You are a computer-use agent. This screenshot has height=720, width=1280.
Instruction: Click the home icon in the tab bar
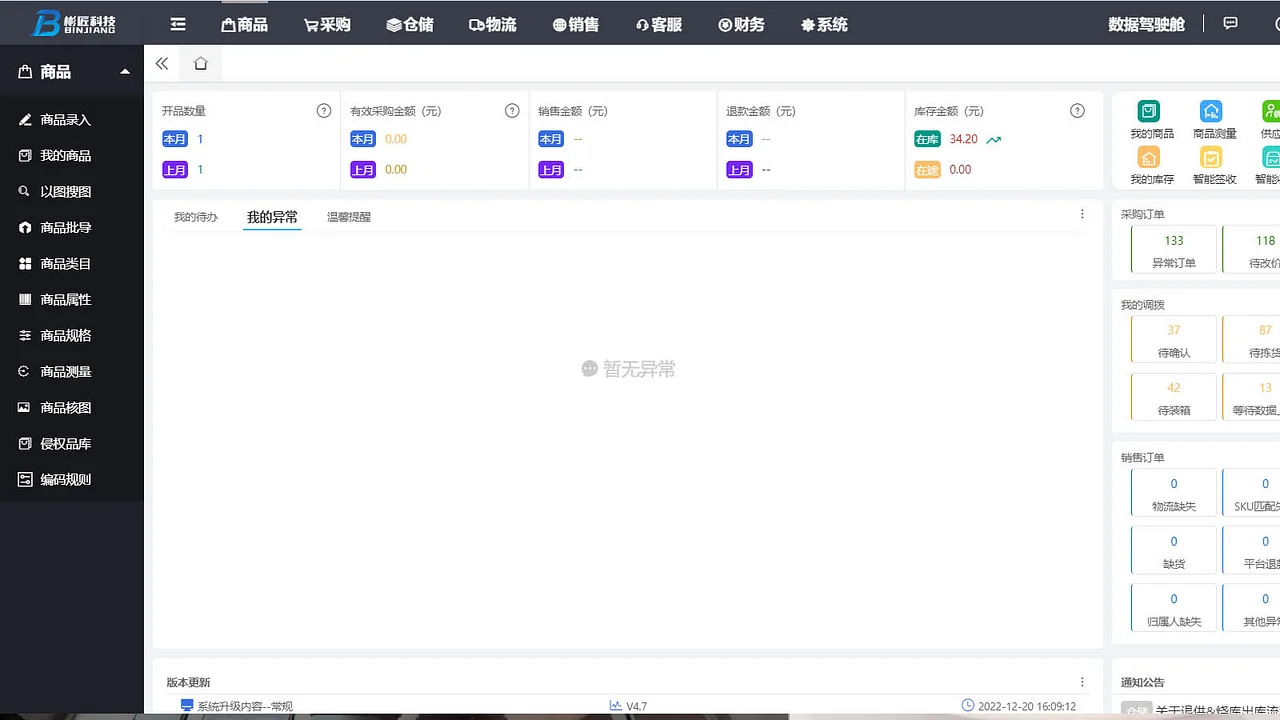(x=200, y=62)
